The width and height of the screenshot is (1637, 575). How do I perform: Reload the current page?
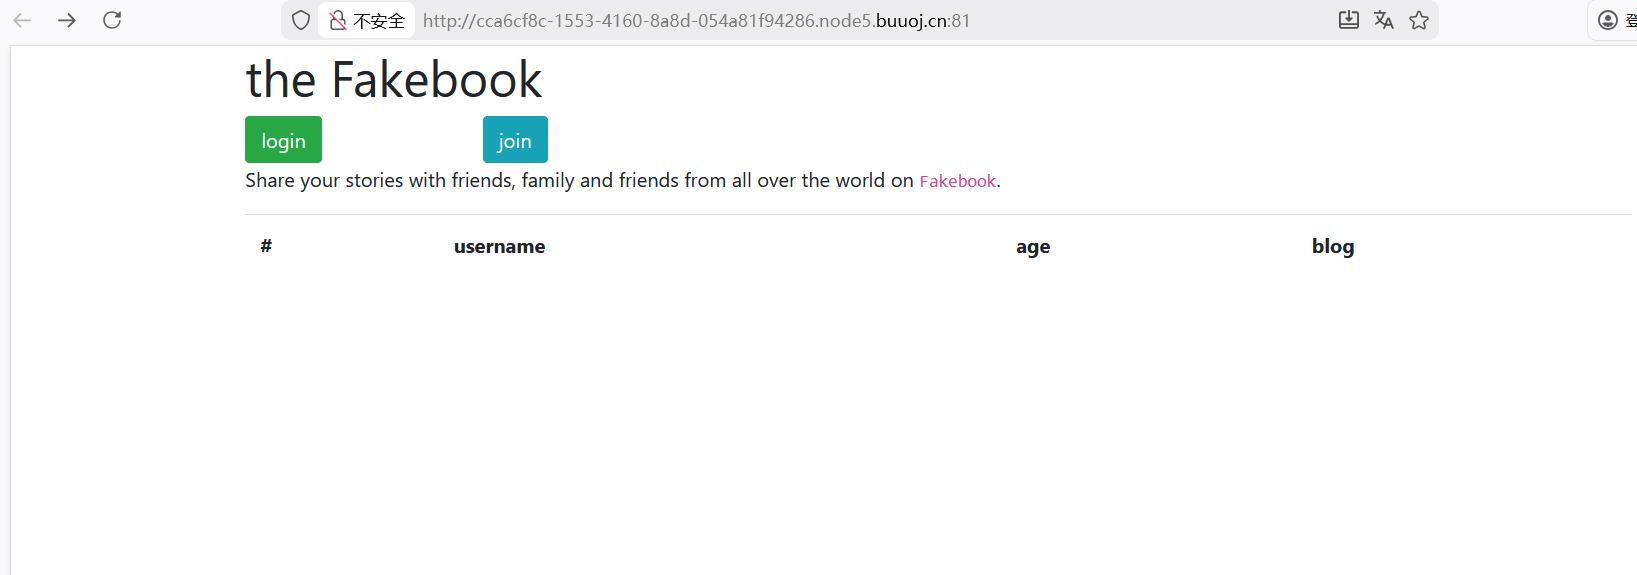(x=112, y=20)
